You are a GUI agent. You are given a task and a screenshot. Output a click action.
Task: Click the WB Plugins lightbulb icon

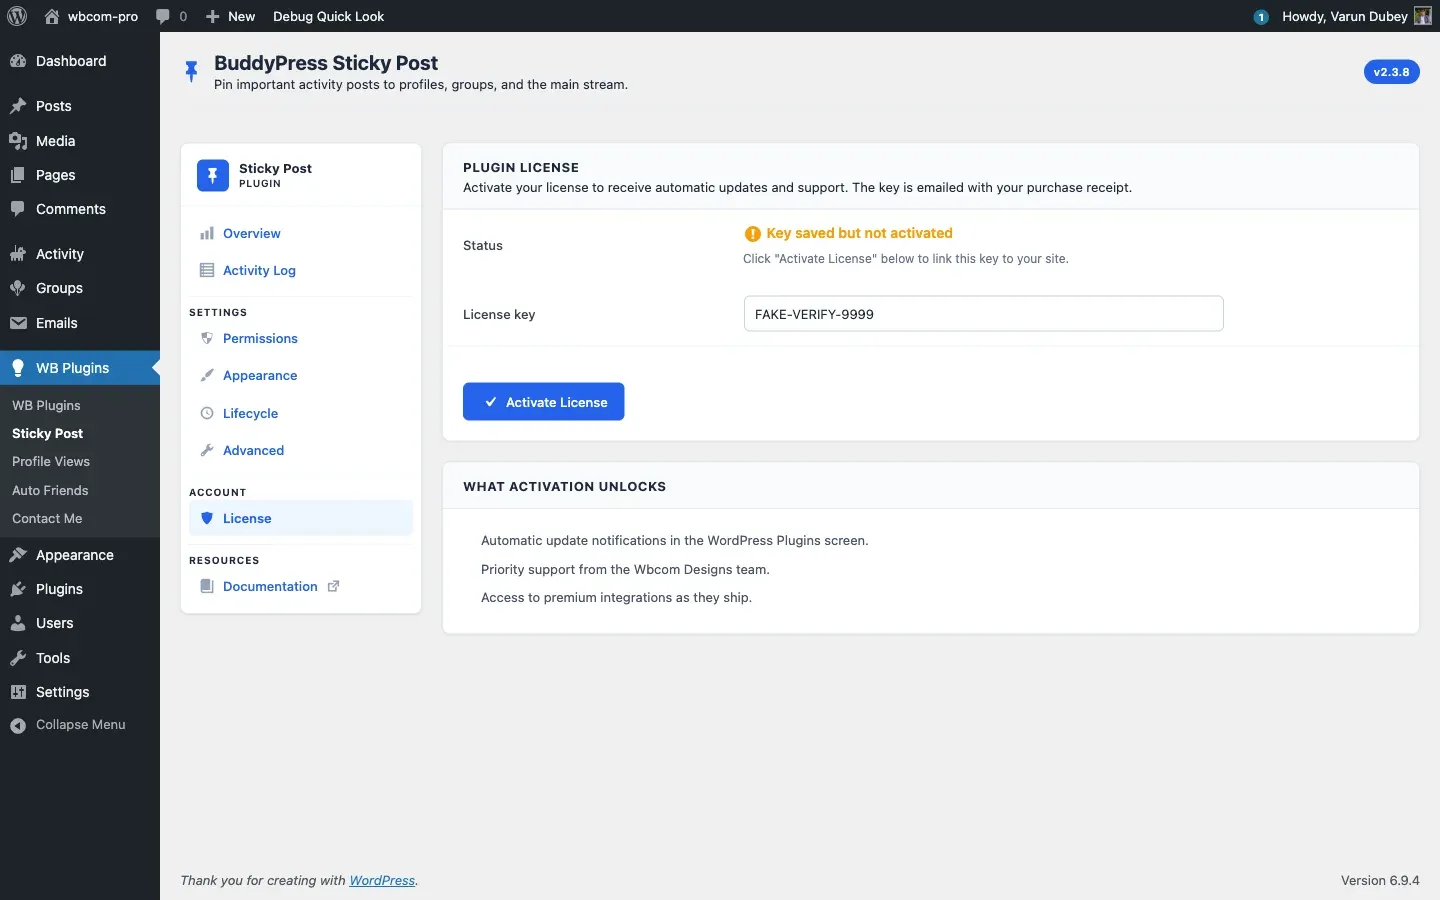point(18,368)
